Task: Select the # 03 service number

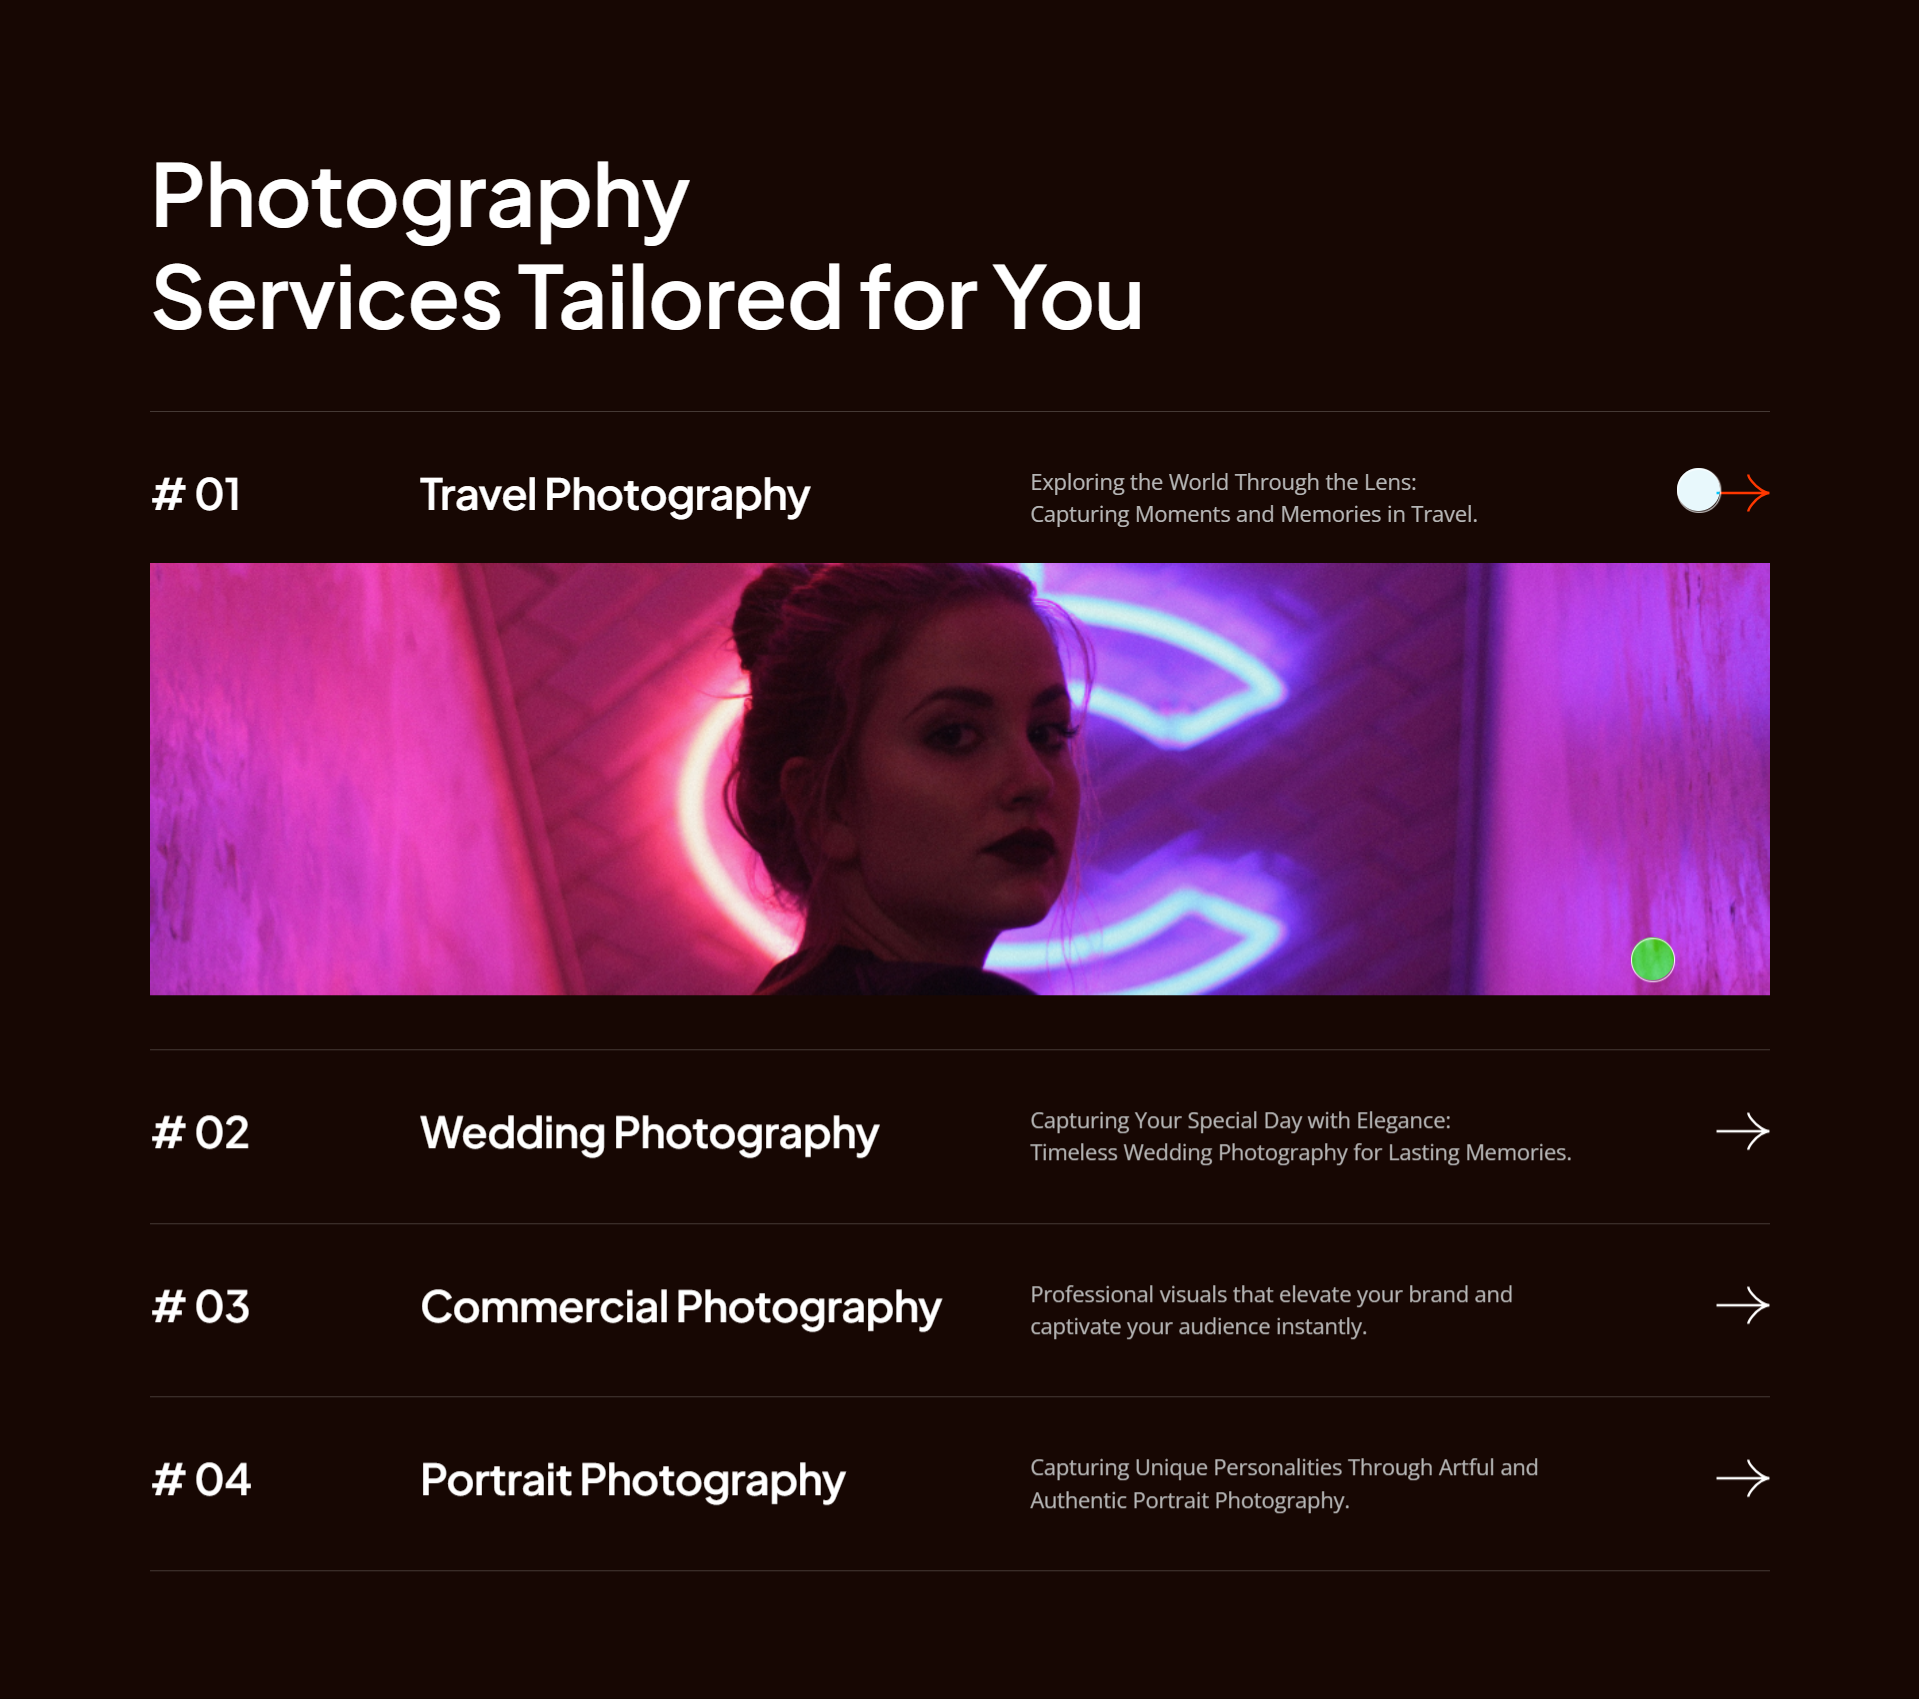Action: (200, 1307)
